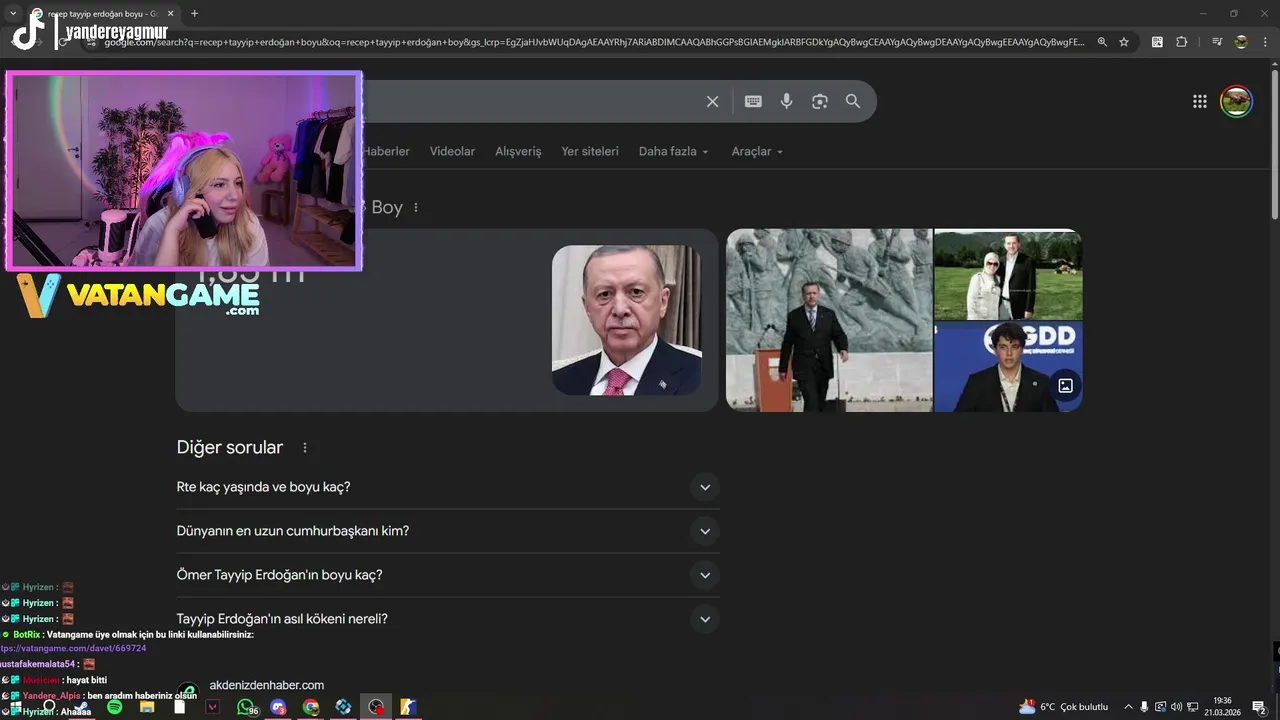Expand 'Rte kaç yaşında ve boyu kaç?'
Screen dimensions: 1280x720
click(x=448, y=487)
